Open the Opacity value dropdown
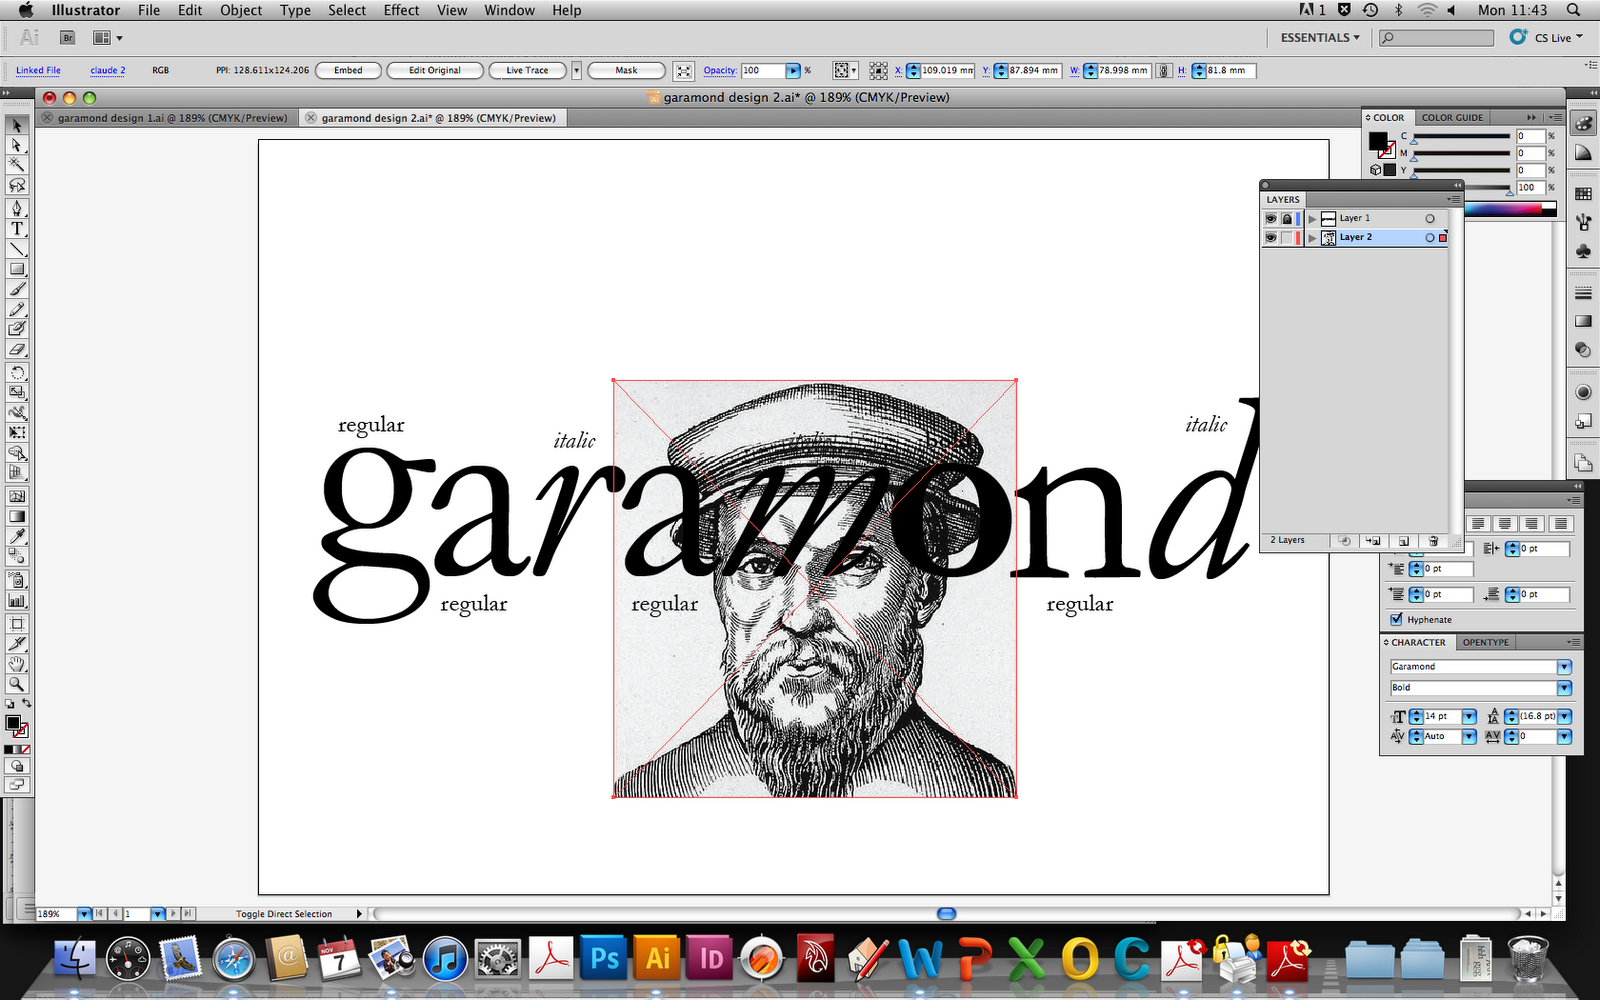1600x1000 pixels. click(x=793, y=71)
